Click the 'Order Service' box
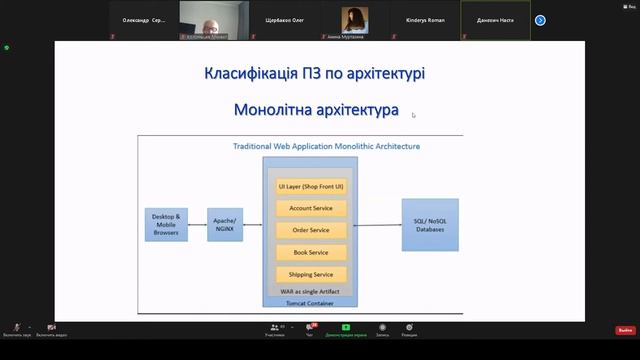Image resolution: width=640 pixels, height=360 pixels. pyautogui.click(x=311, y=230)
